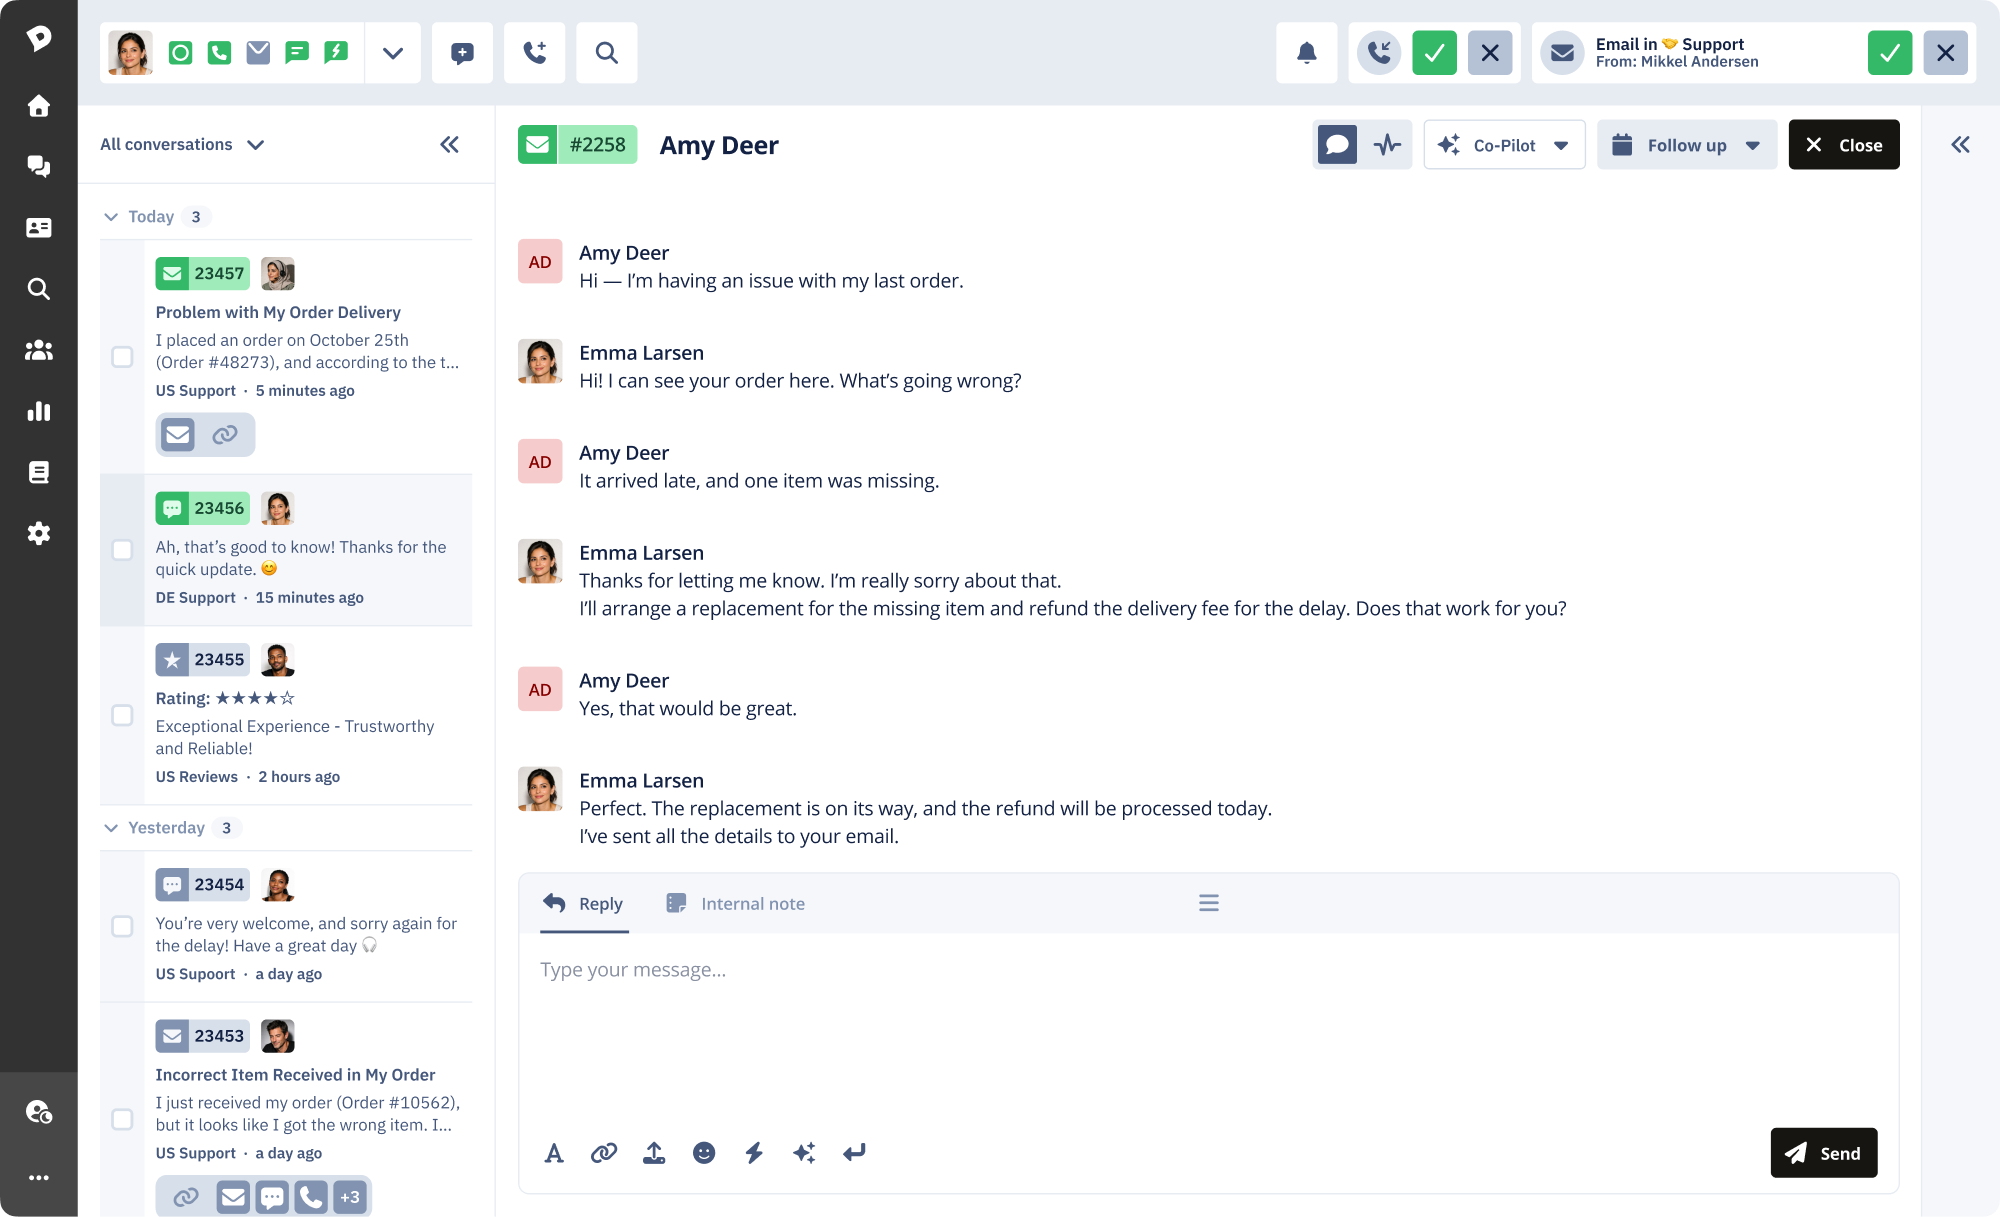
Task: Expand the All conversations dropdown
Action: point(182,145)
